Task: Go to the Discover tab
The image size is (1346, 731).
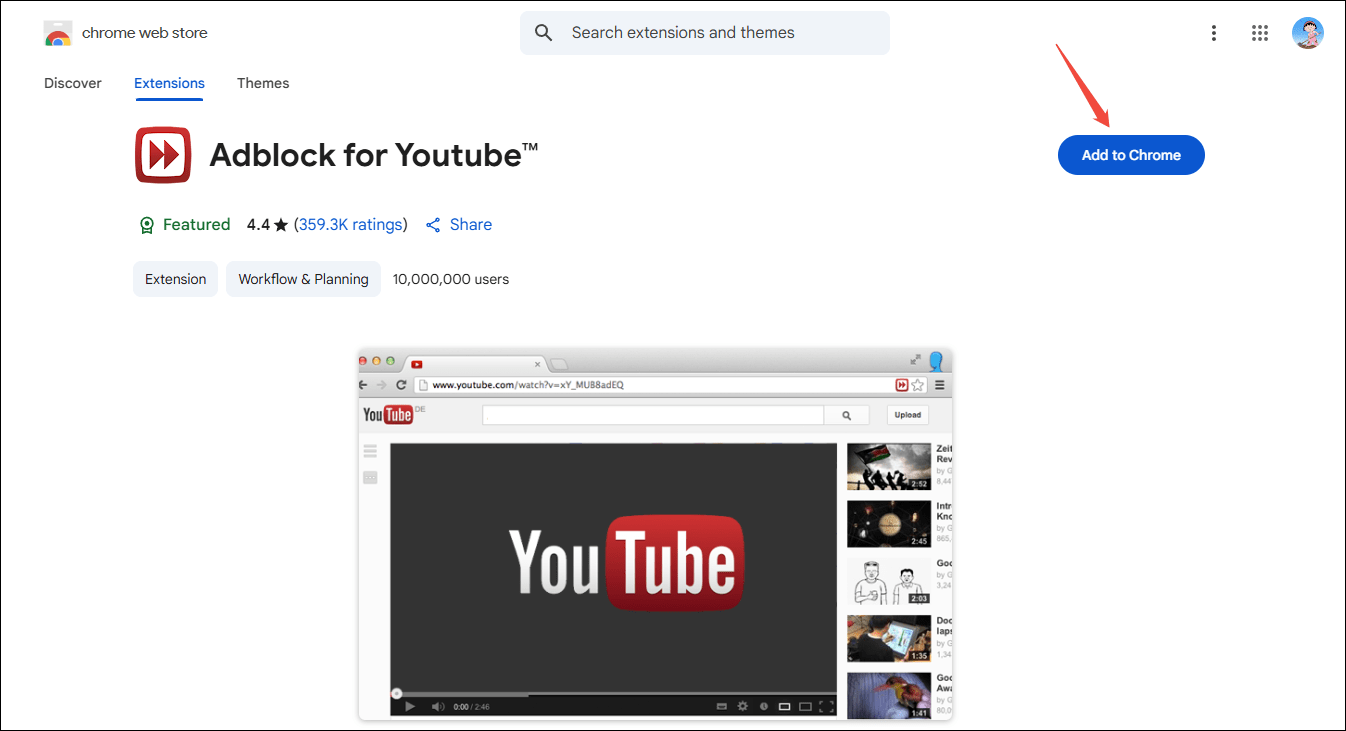Action: (x=73, y=83)
